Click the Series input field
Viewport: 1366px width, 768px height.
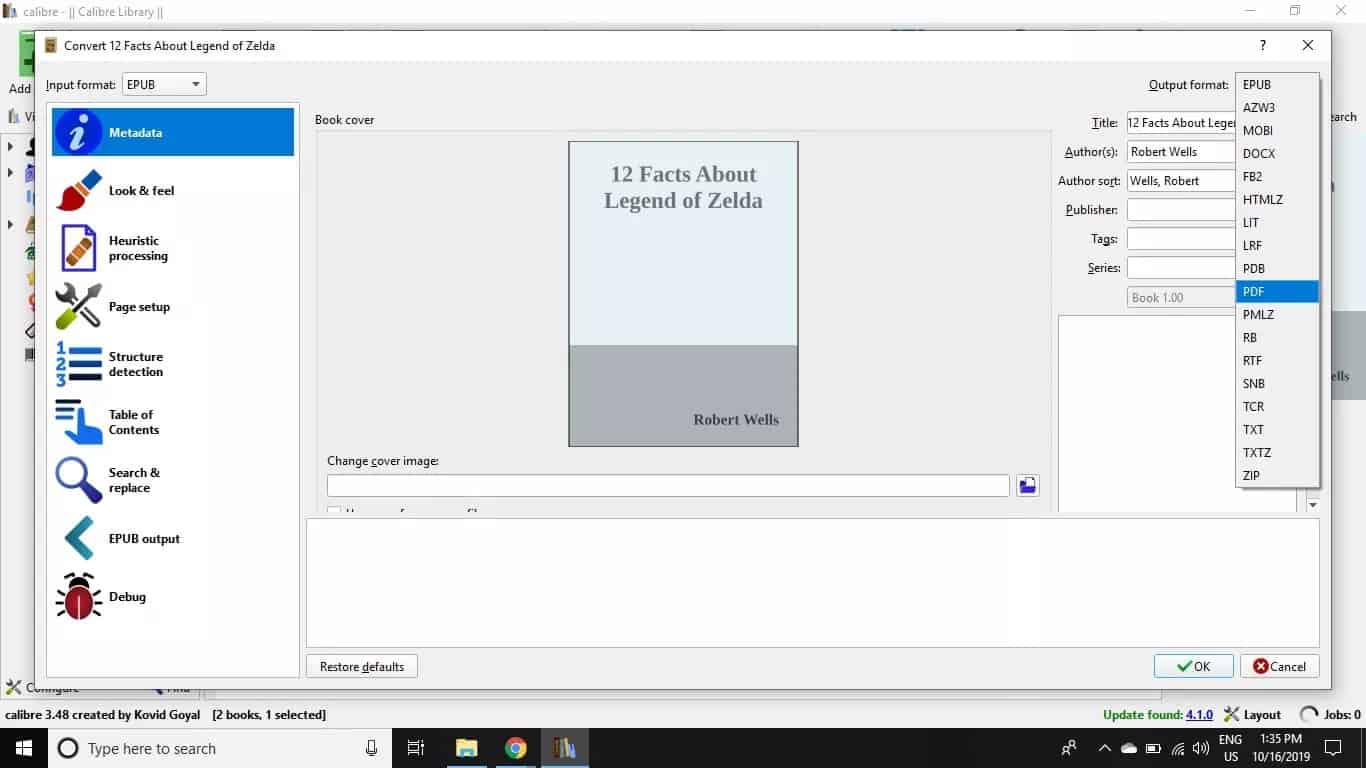pyautogui.click(x=1181, y=268)
